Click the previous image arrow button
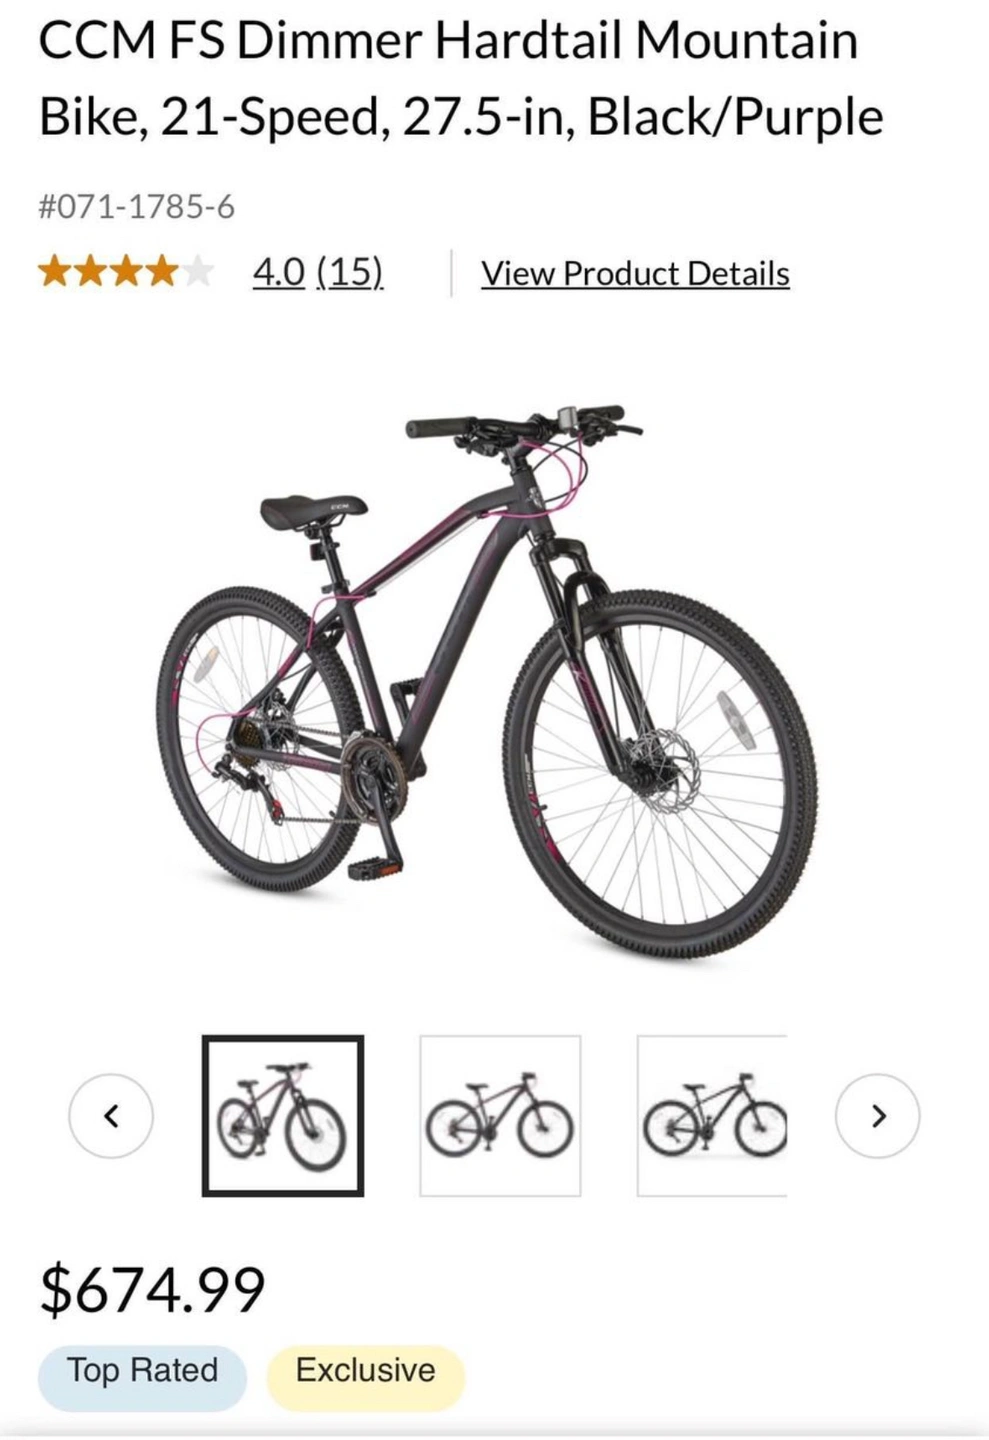The image size is (989, 1440). [x=111, y=1116]
